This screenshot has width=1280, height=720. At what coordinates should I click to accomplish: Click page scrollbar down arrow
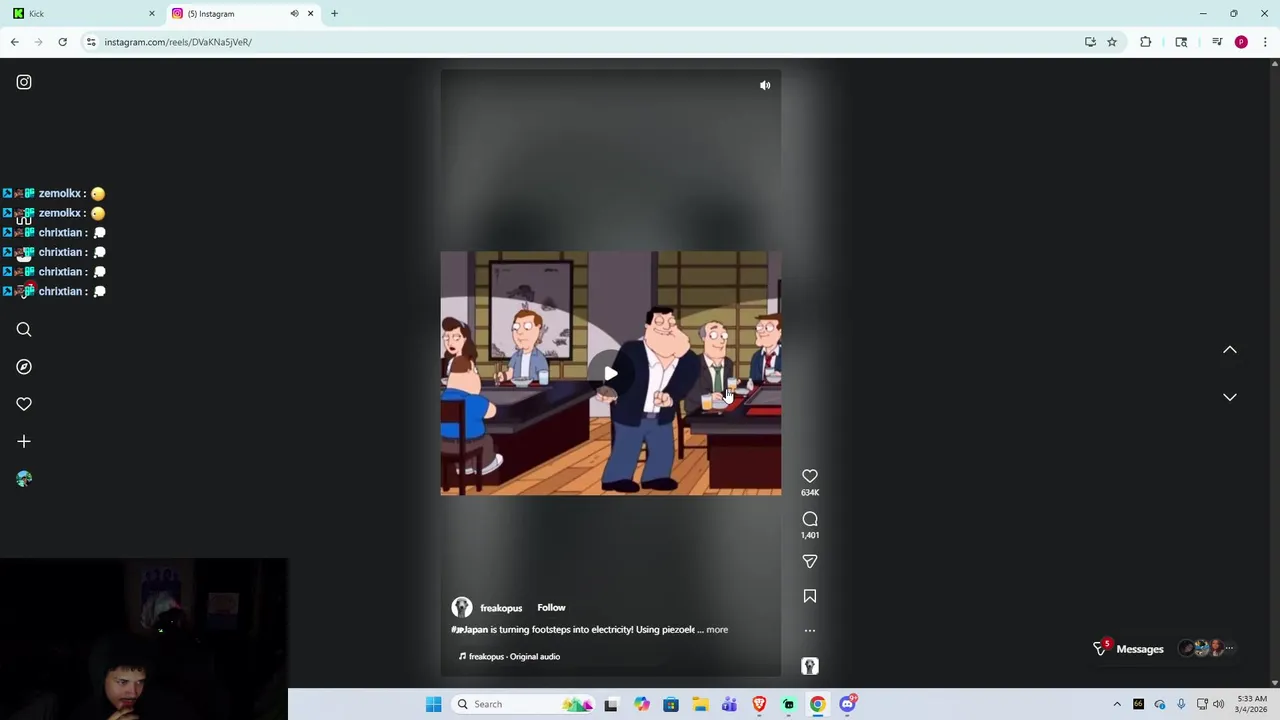(x=1274, y=682)
